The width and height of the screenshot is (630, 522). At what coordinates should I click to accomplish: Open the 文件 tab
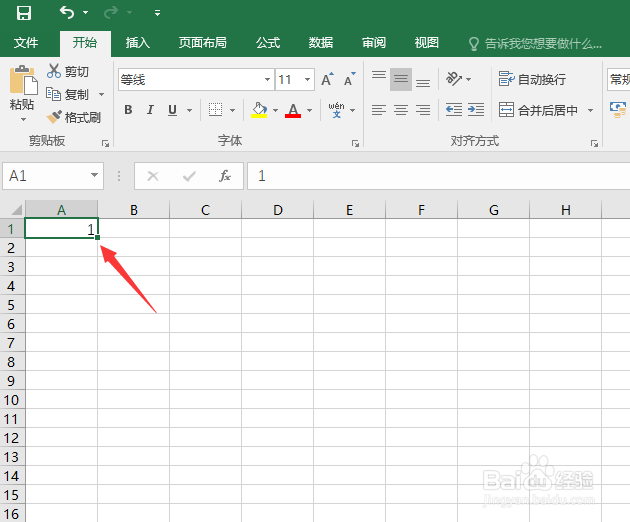[x=26, y=43]
